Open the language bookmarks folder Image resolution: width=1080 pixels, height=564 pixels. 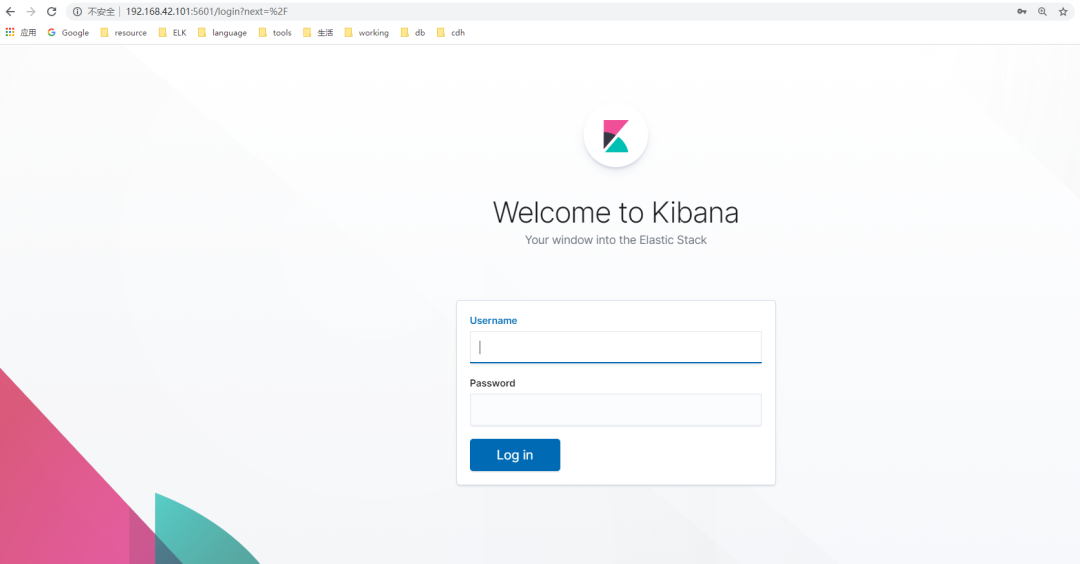(x=222, y=32)
